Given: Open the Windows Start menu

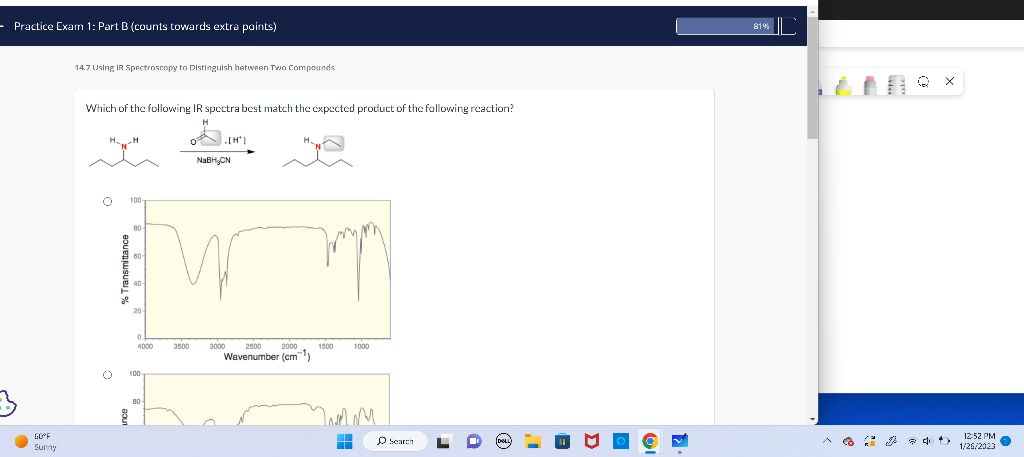Looking at the screenshot, I should (345, 442).
